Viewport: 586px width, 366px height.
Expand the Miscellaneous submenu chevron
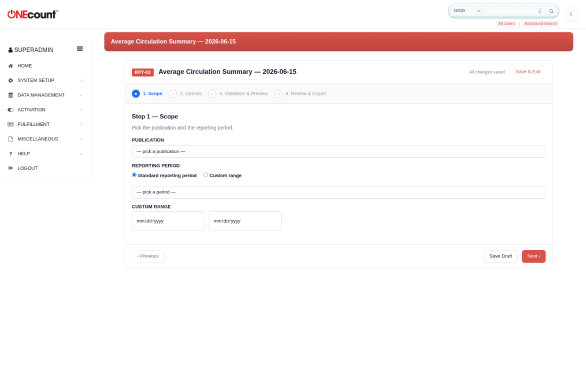pyautogui.click(x=81, y=139)
